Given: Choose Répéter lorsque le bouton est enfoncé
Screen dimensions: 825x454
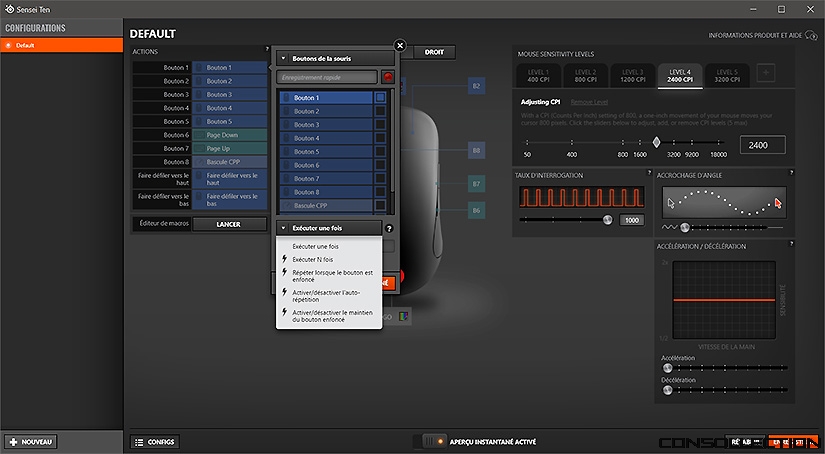Looking at the screenshot, I should (329, 276).
